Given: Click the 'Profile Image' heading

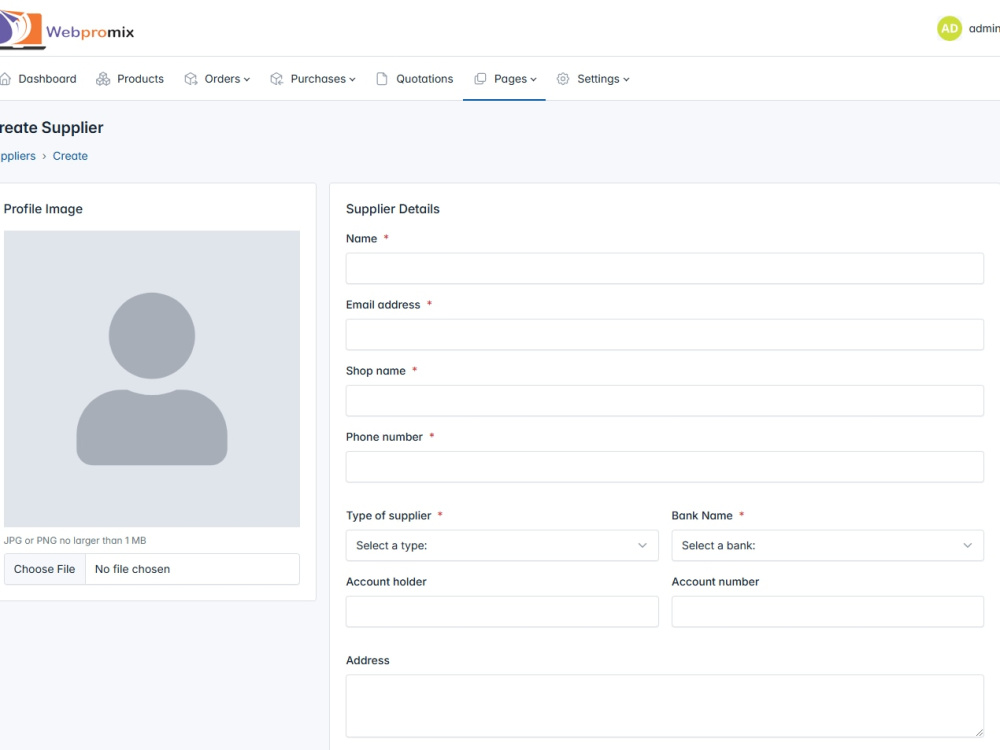Looking at the screenshot, I should (43, 209).
